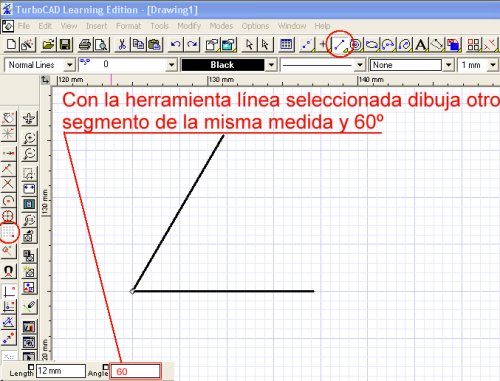Click the Zoom In magnifier icon
Screen dimensions: 500x381
click(30, 137)
